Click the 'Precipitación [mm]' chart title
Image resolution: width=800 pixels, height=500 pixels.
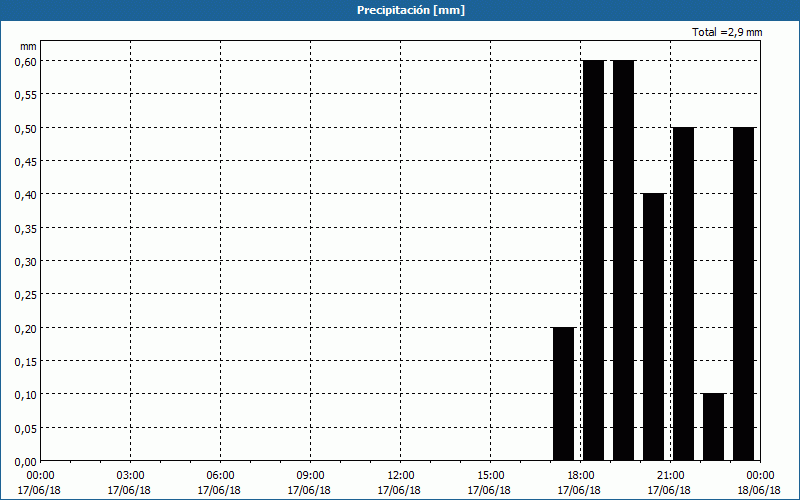[411, 10]
